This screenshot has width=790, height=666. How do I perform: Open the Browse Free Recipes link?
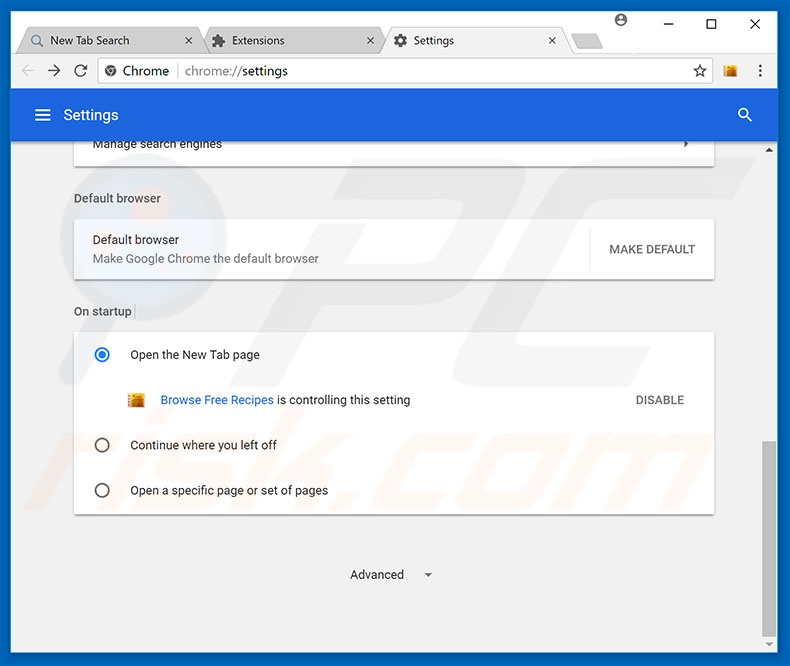(x=217, y=400)
